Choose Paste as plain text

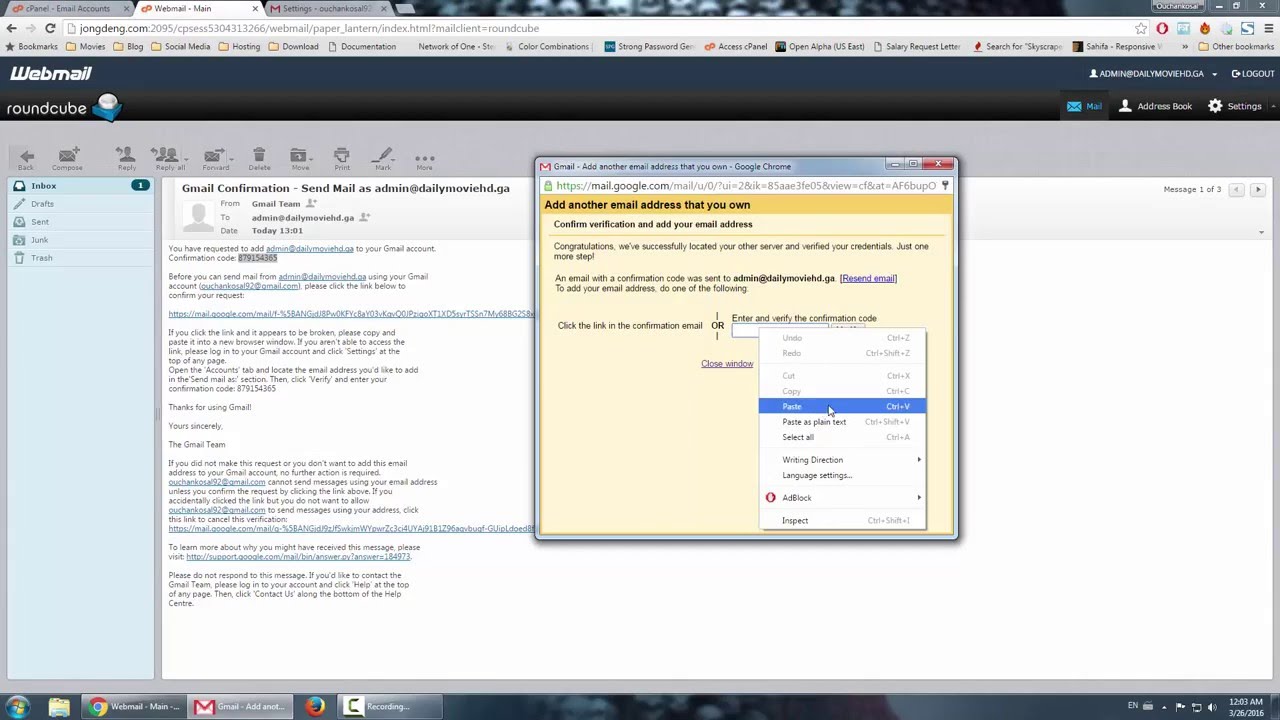(842, 422)
